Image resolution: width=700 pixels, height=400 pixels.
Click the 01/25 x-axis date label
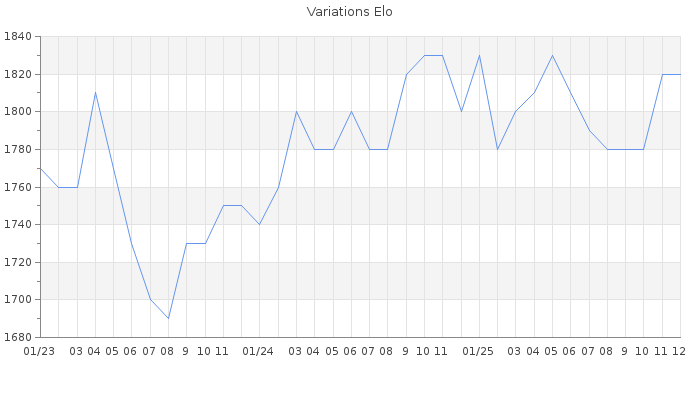(x=479, y=352)
